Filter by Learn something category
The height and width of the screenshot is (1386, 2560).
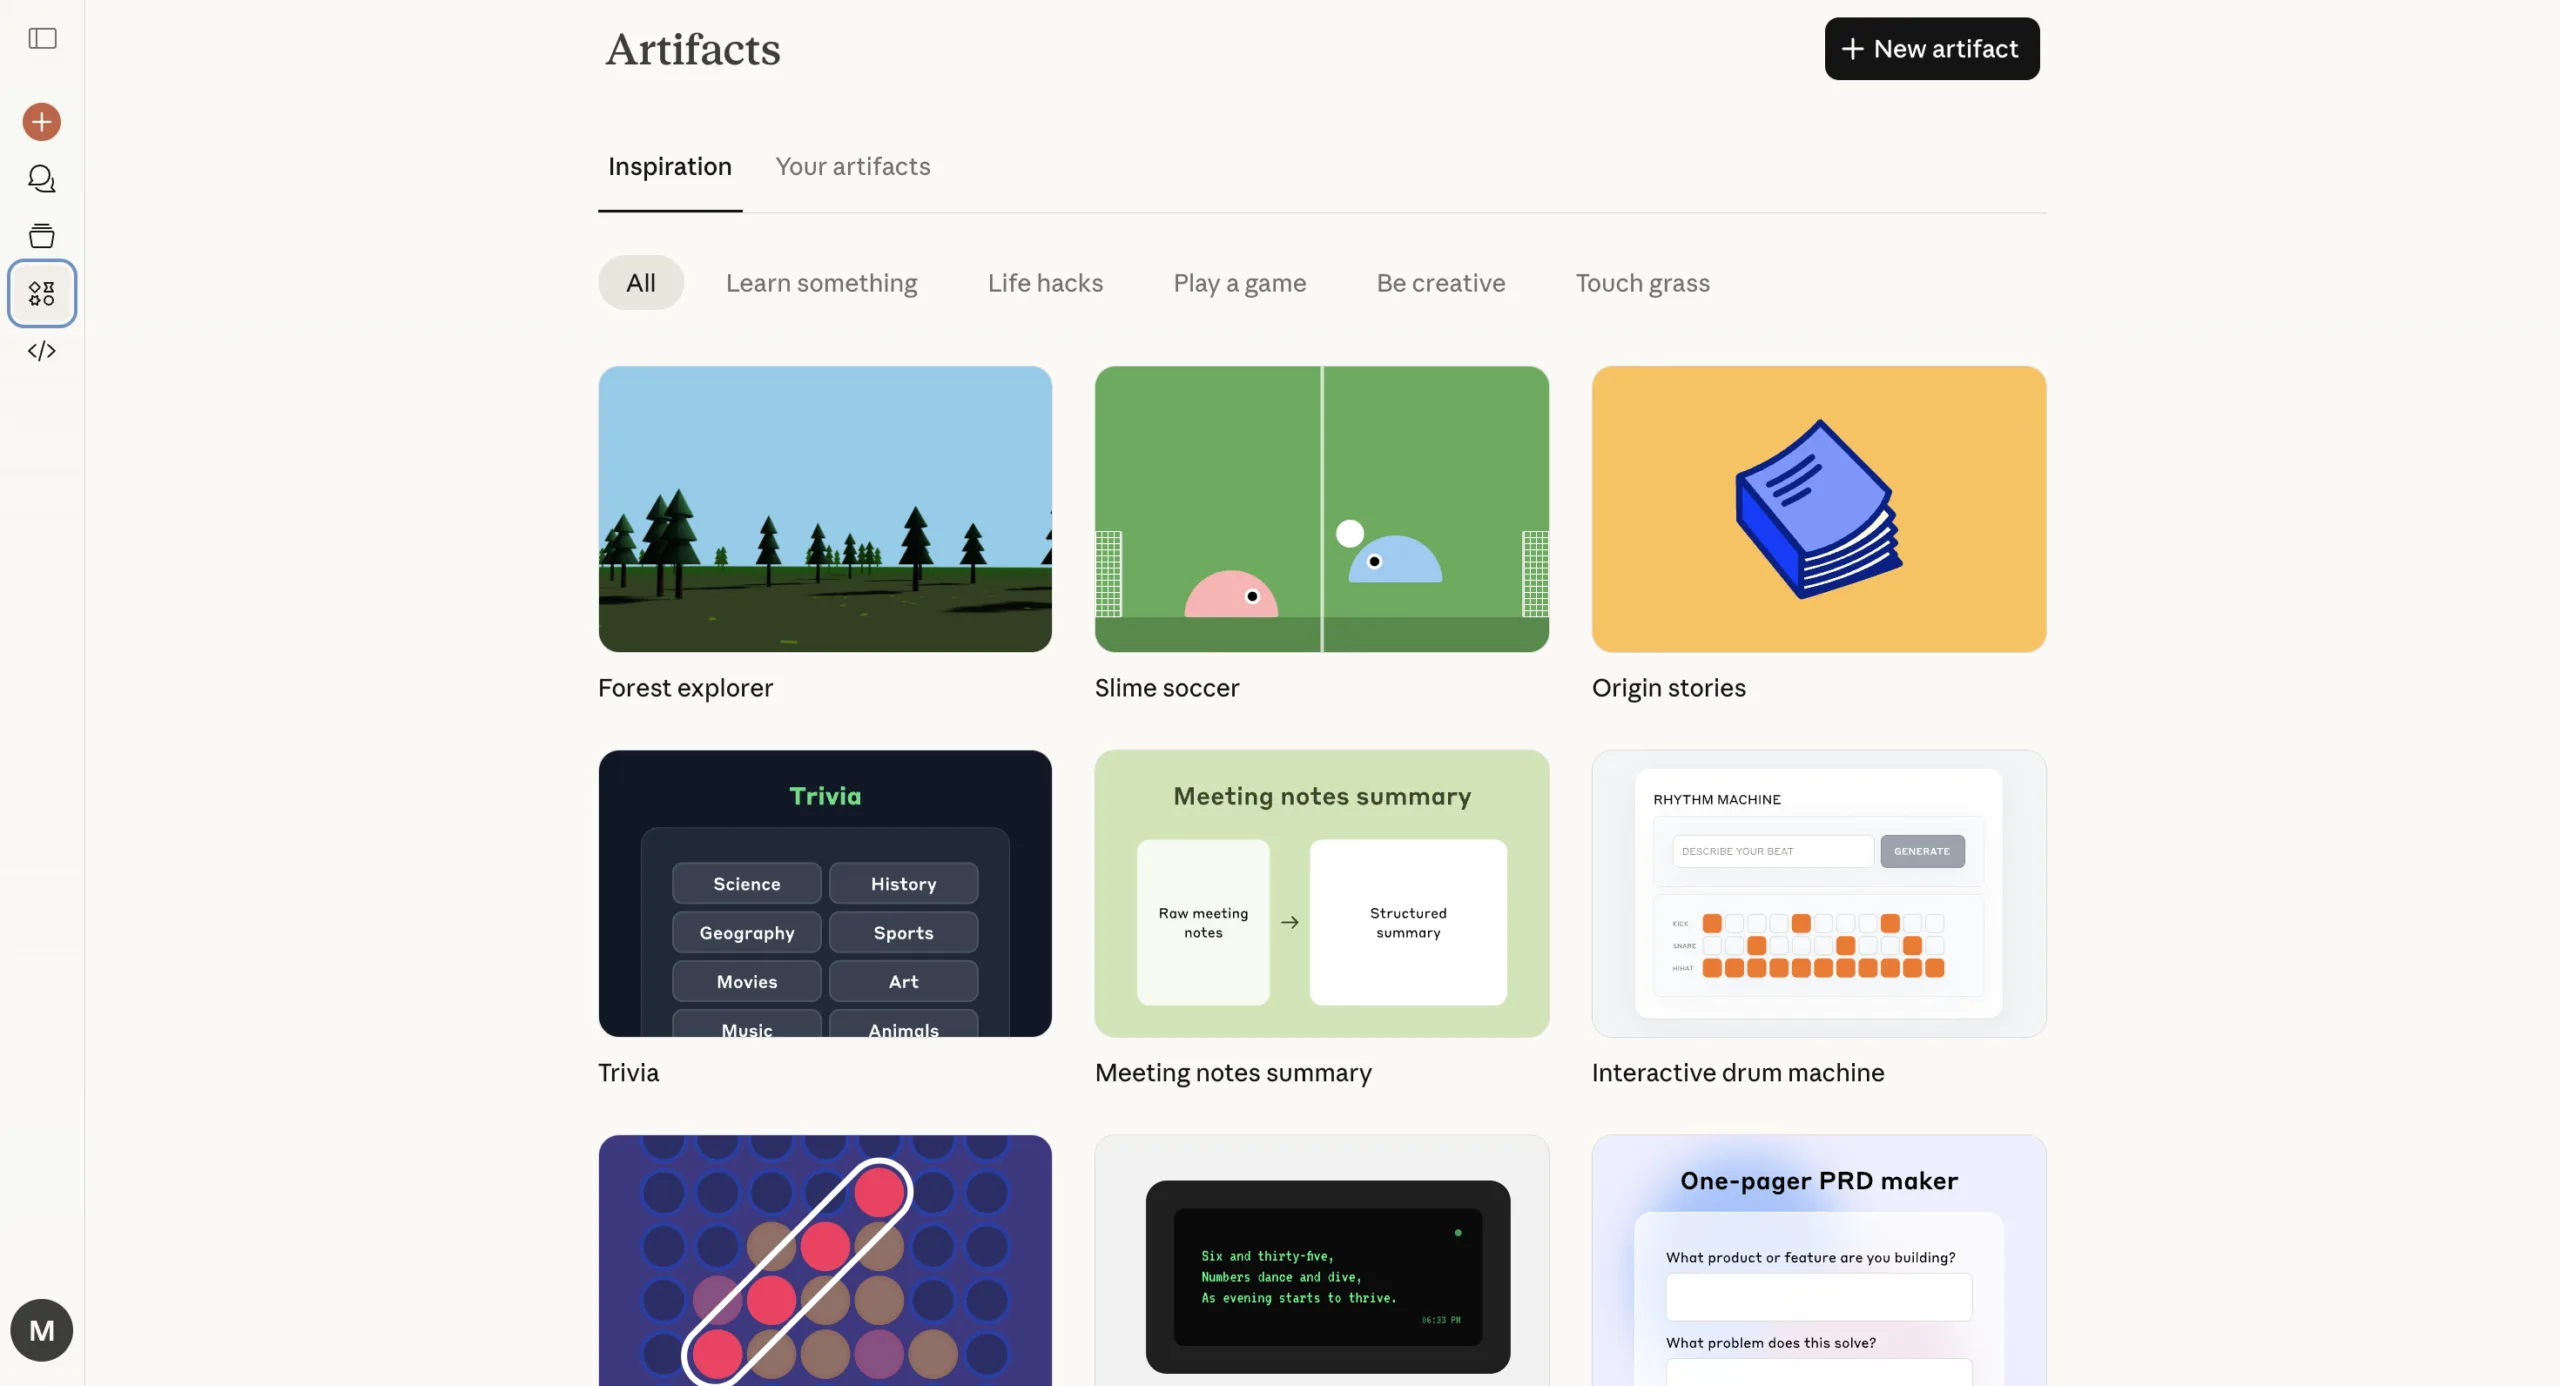click(x=821, y=283)
